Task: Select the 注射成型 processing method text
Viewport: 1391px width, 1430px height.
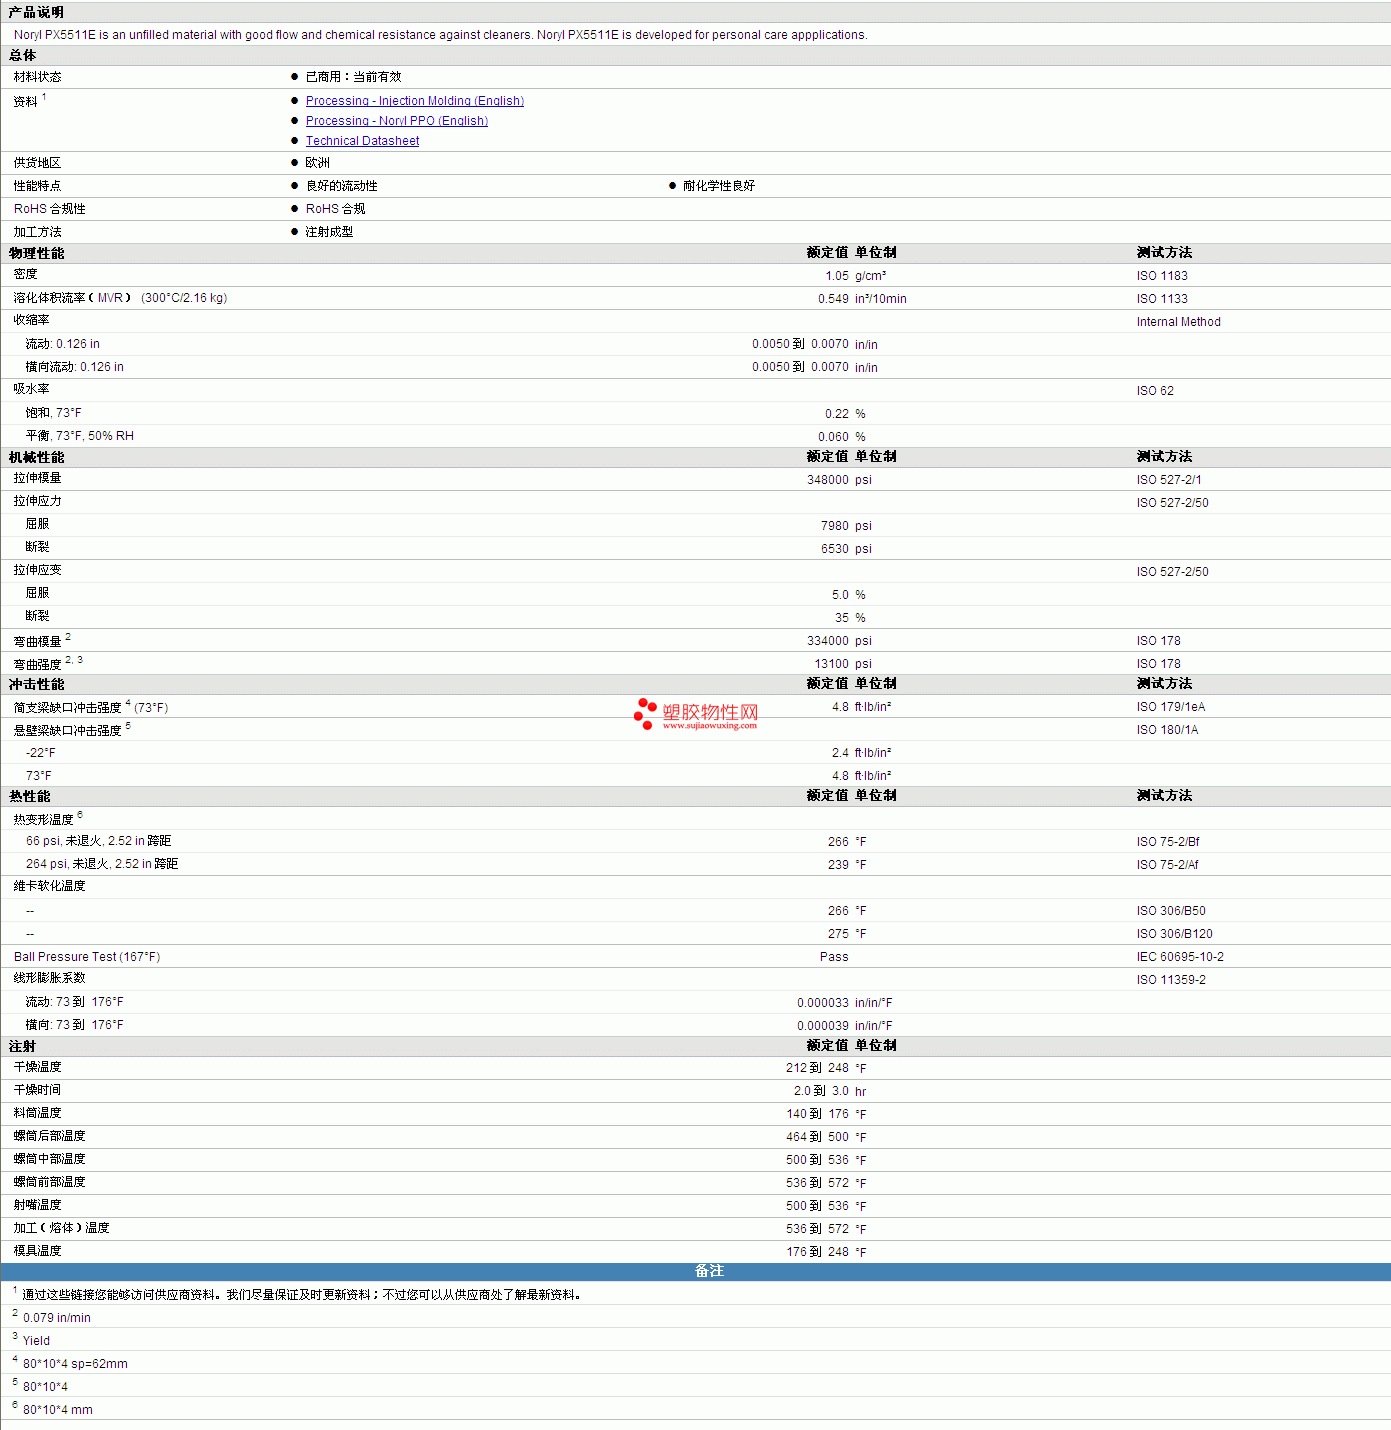Action: (x=330, y=232)
